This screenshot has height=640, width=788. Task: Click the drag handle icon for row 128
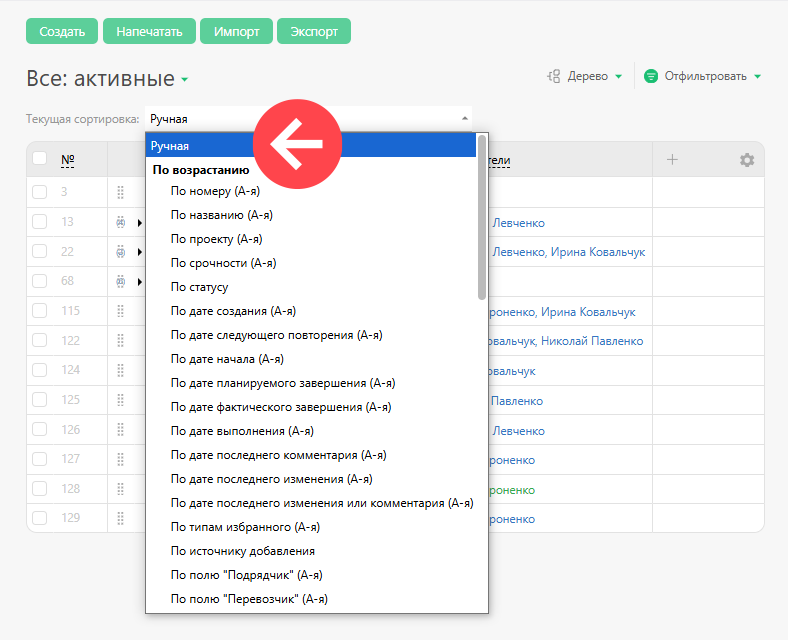121,489
